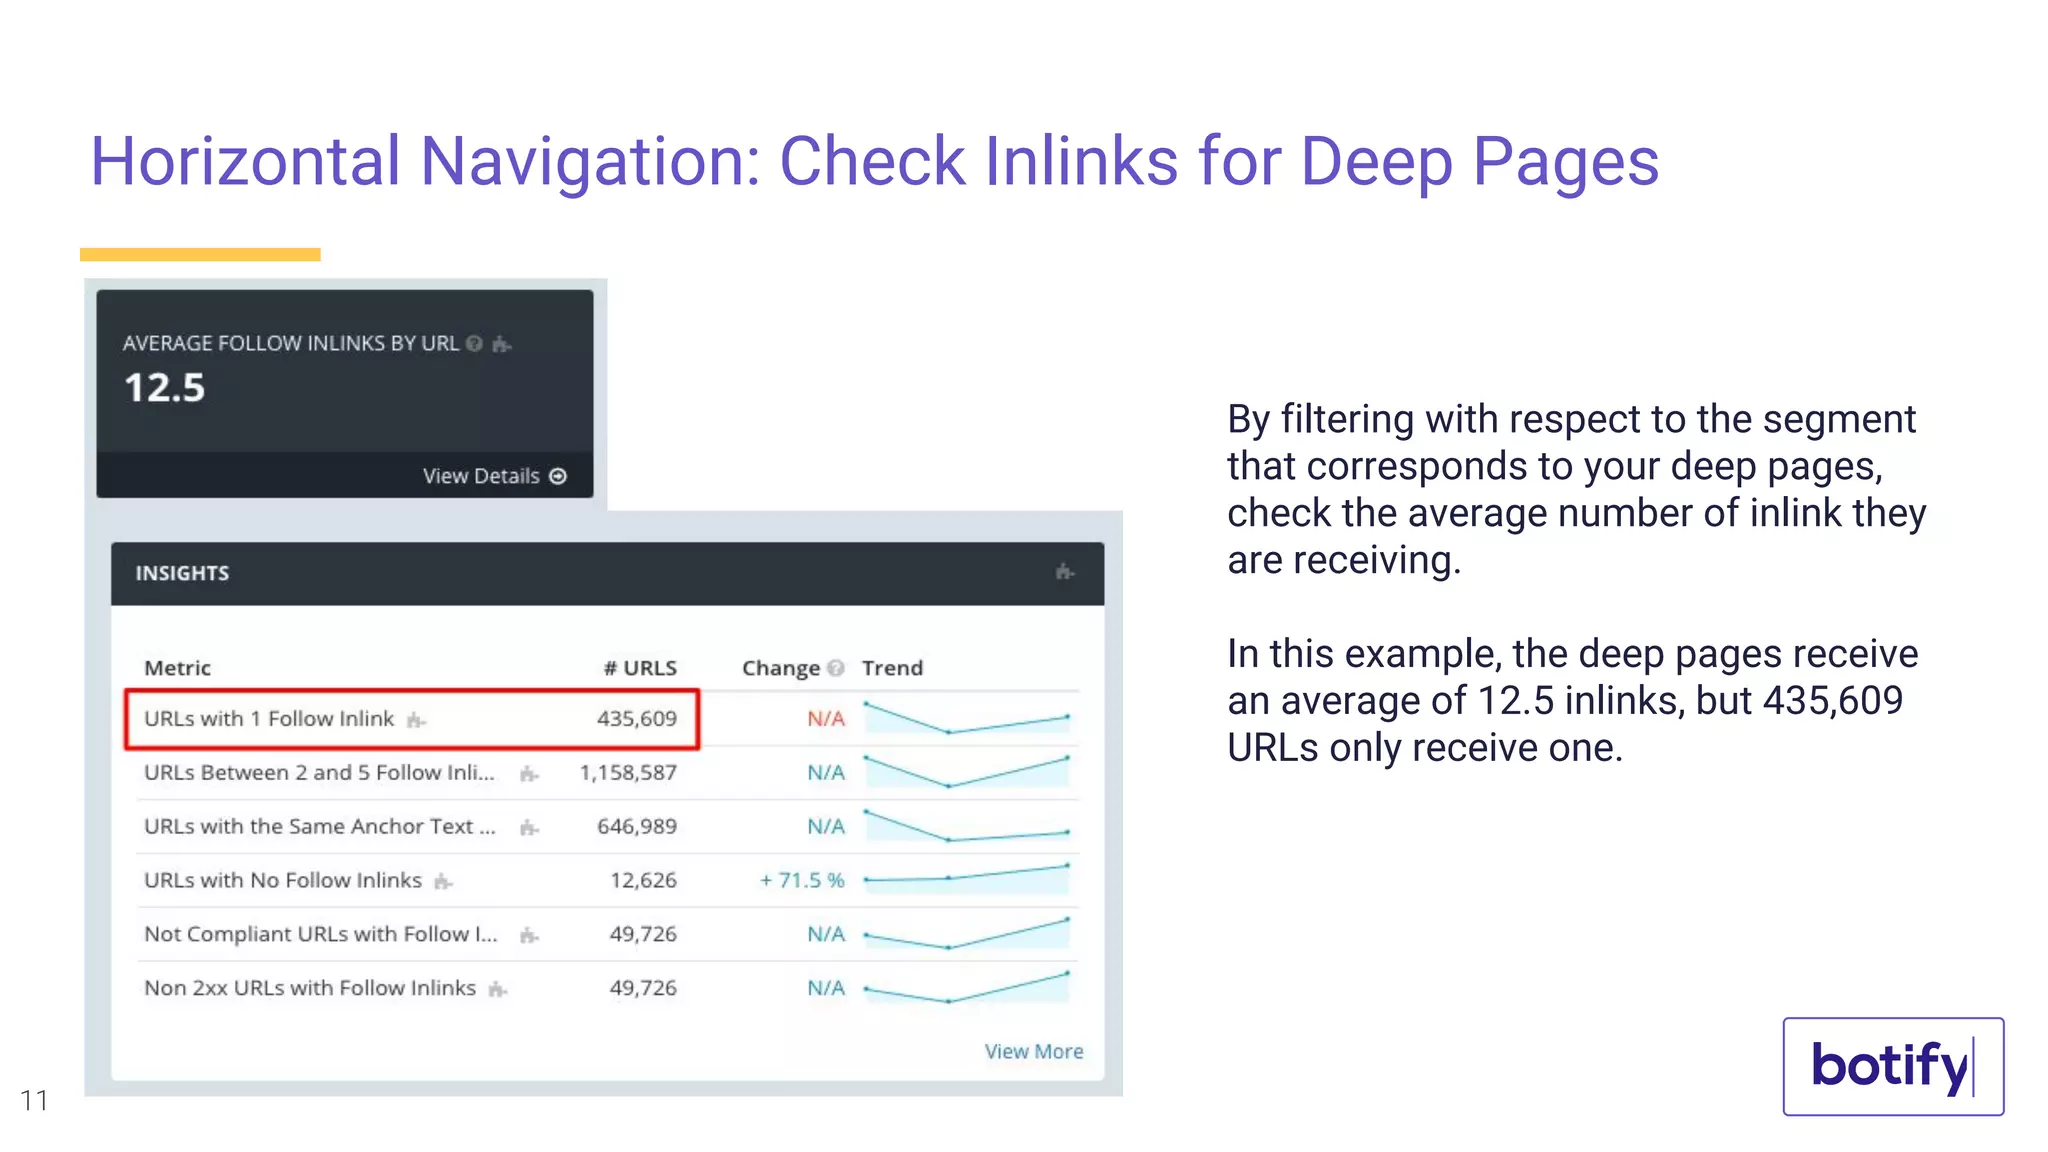Click filter icon beside URLs with Same Anchor Text

(x=527, y=827)
